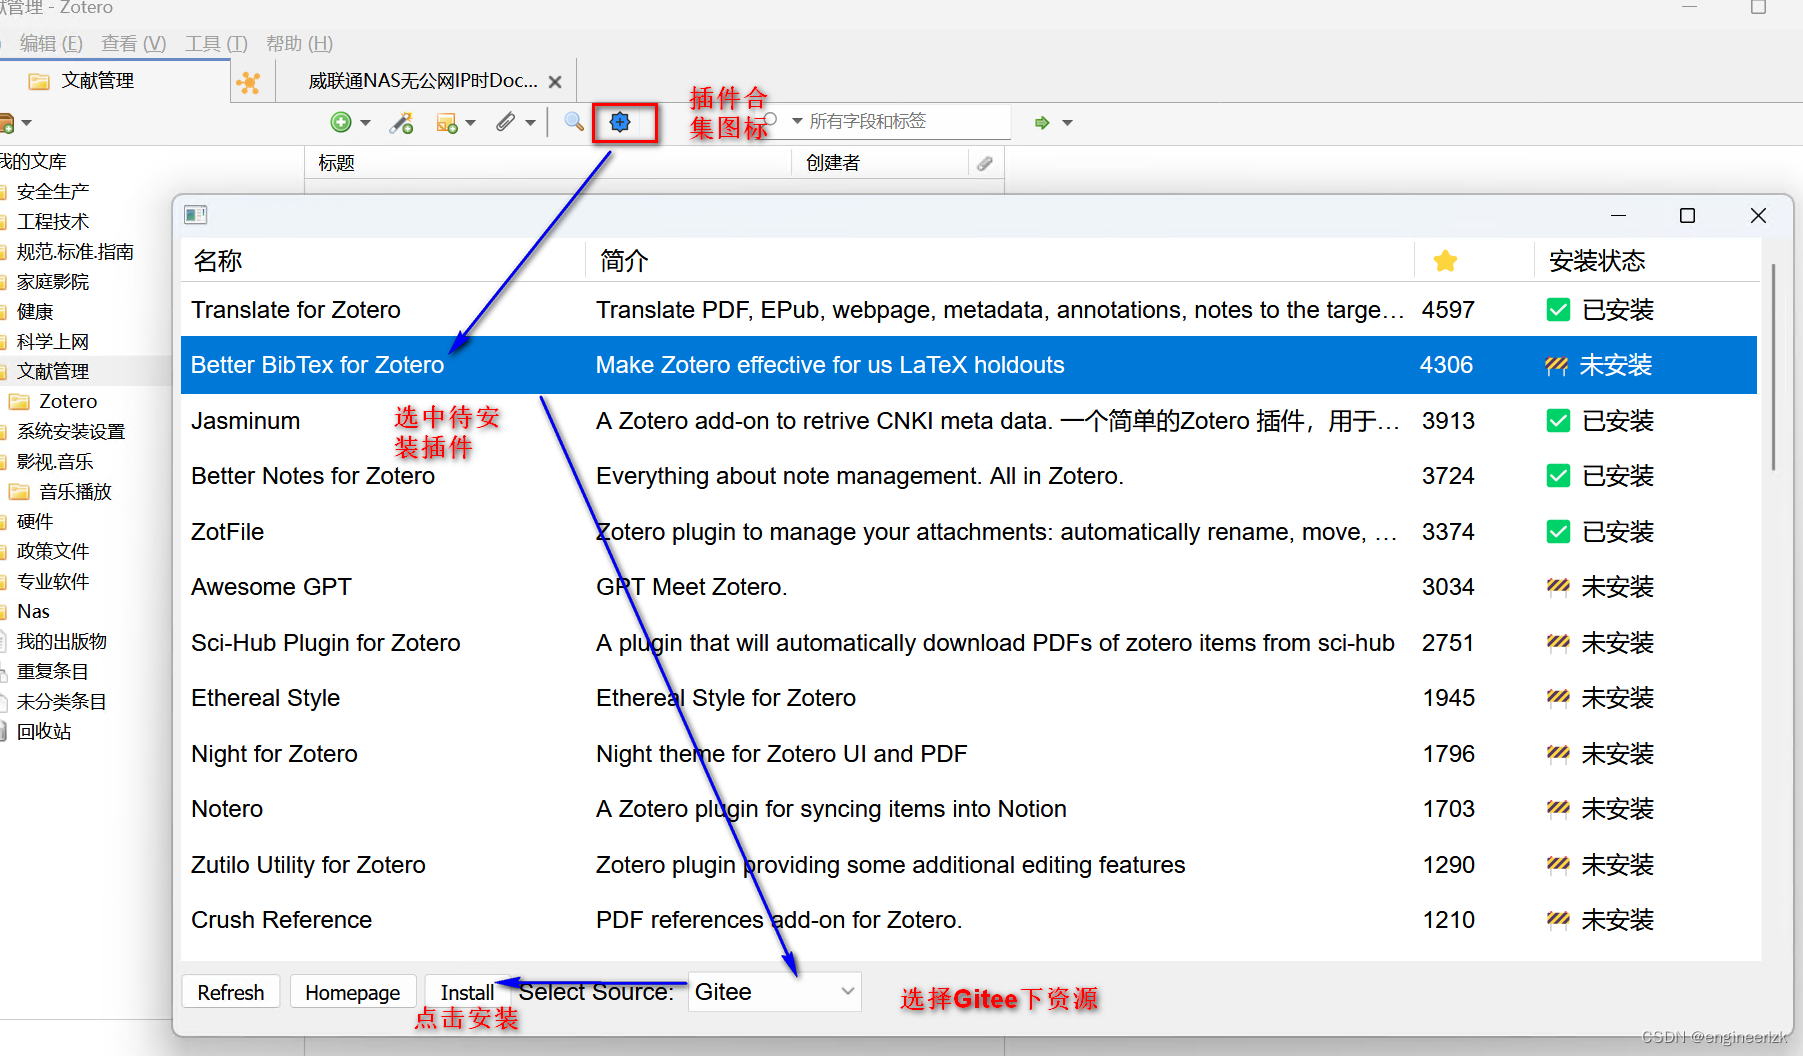Viewport: 1803px width, 1056px height.
Task: Switch to the 文献管理 tab
Action: (114, 81)
